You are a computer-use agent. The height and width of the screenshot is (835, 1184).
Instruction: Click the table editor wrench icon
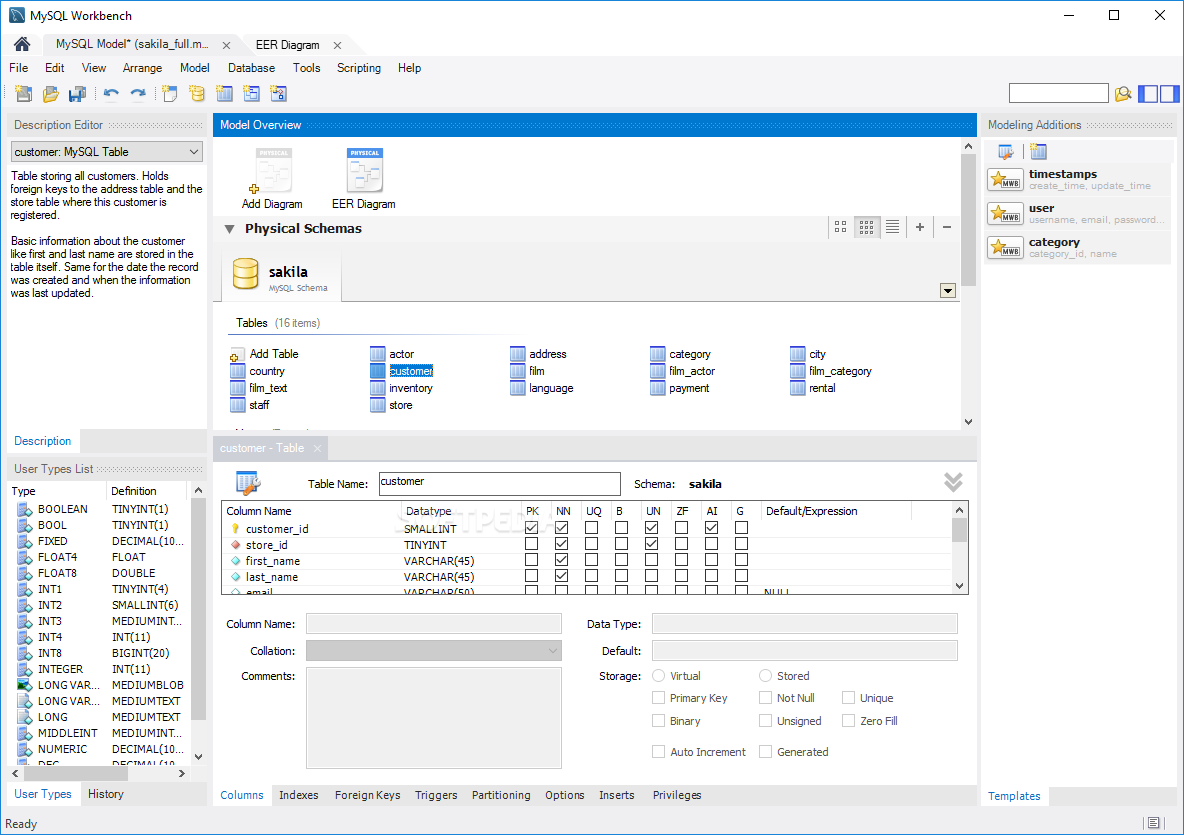click(248, 482)
